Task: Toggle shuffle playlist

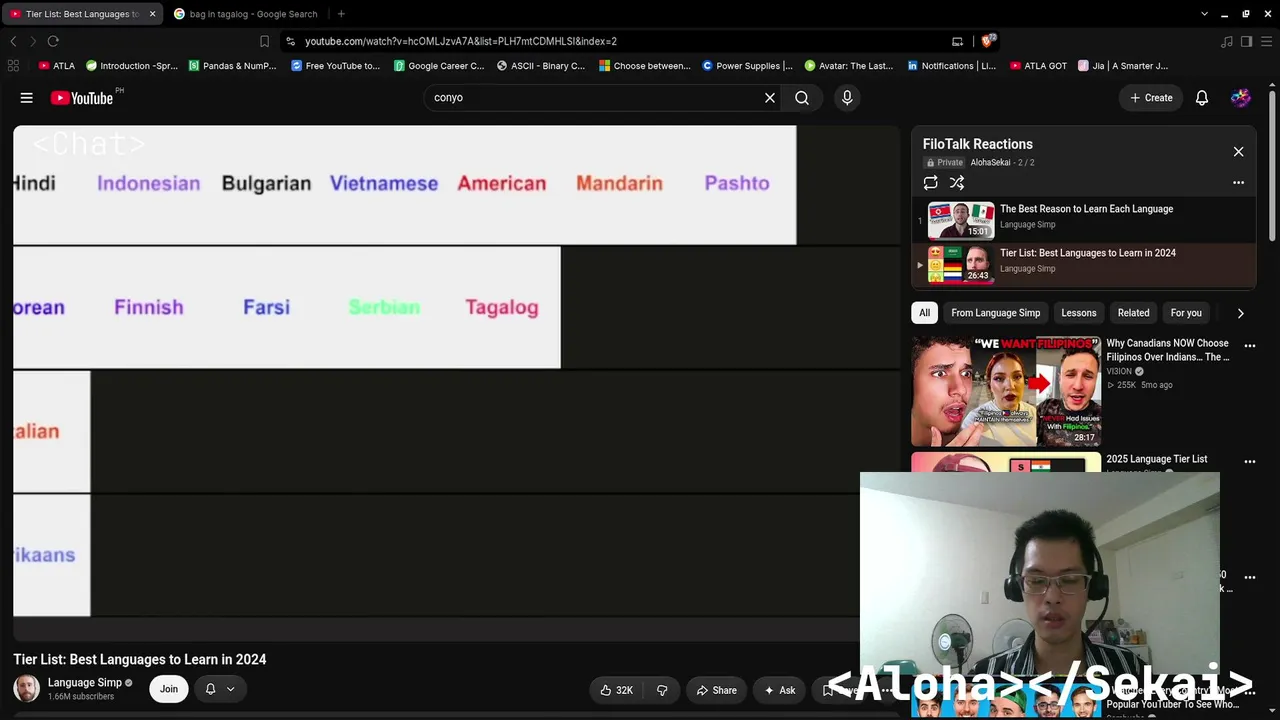Action: [957, 183]
